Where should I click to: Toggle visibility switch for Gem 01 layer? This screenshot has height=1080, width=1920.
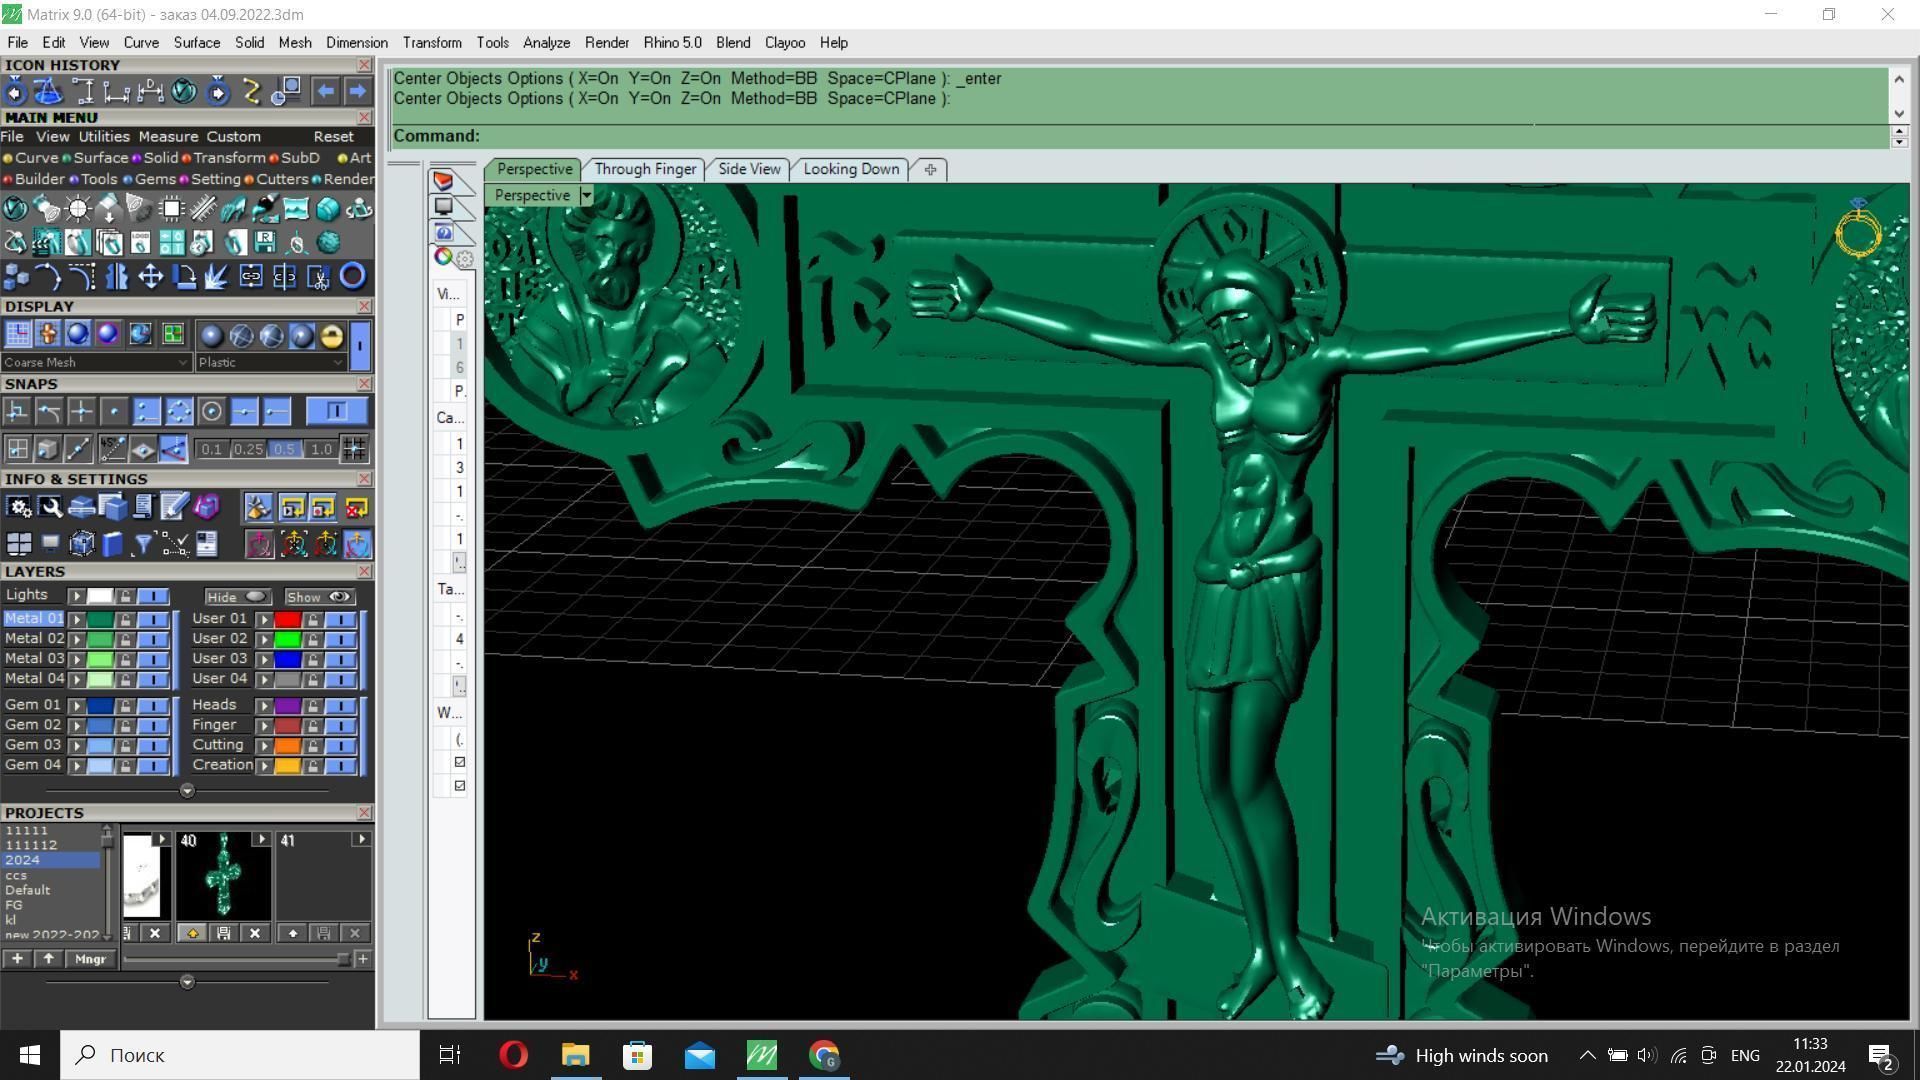pyautogui.click(x=153, y=706)
